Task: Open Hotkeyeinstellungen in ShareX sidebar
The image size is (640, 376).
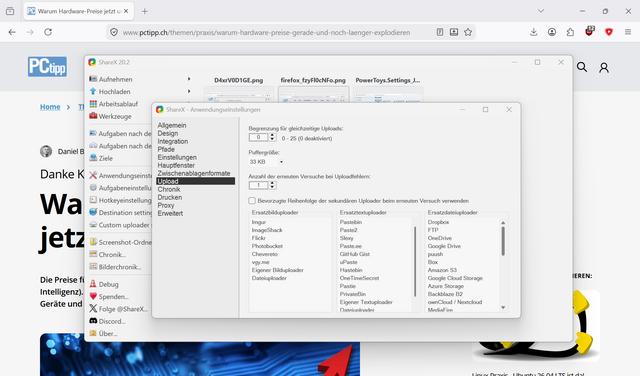Action: coord(120,200)
